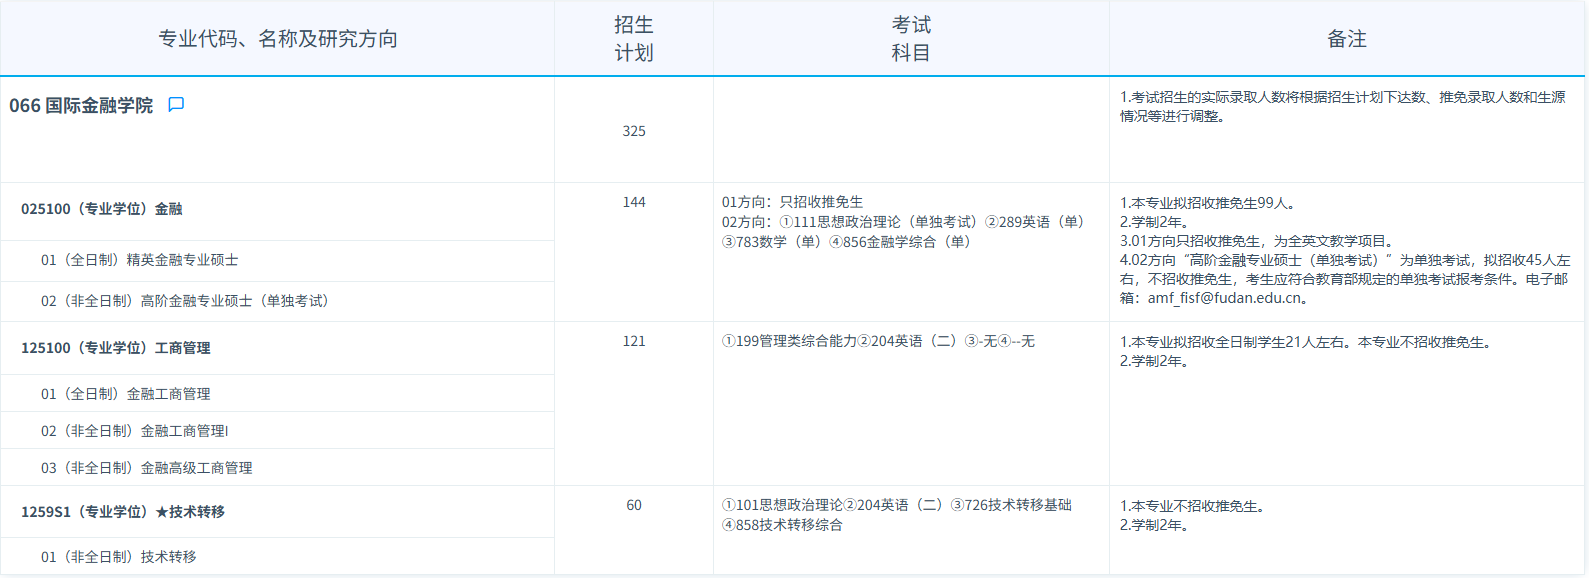Image resolution: width=1589 pixels, height=578 pixels.
Task: Select 01 全日制 金融工商管理 direction
Action: (126, 394)
